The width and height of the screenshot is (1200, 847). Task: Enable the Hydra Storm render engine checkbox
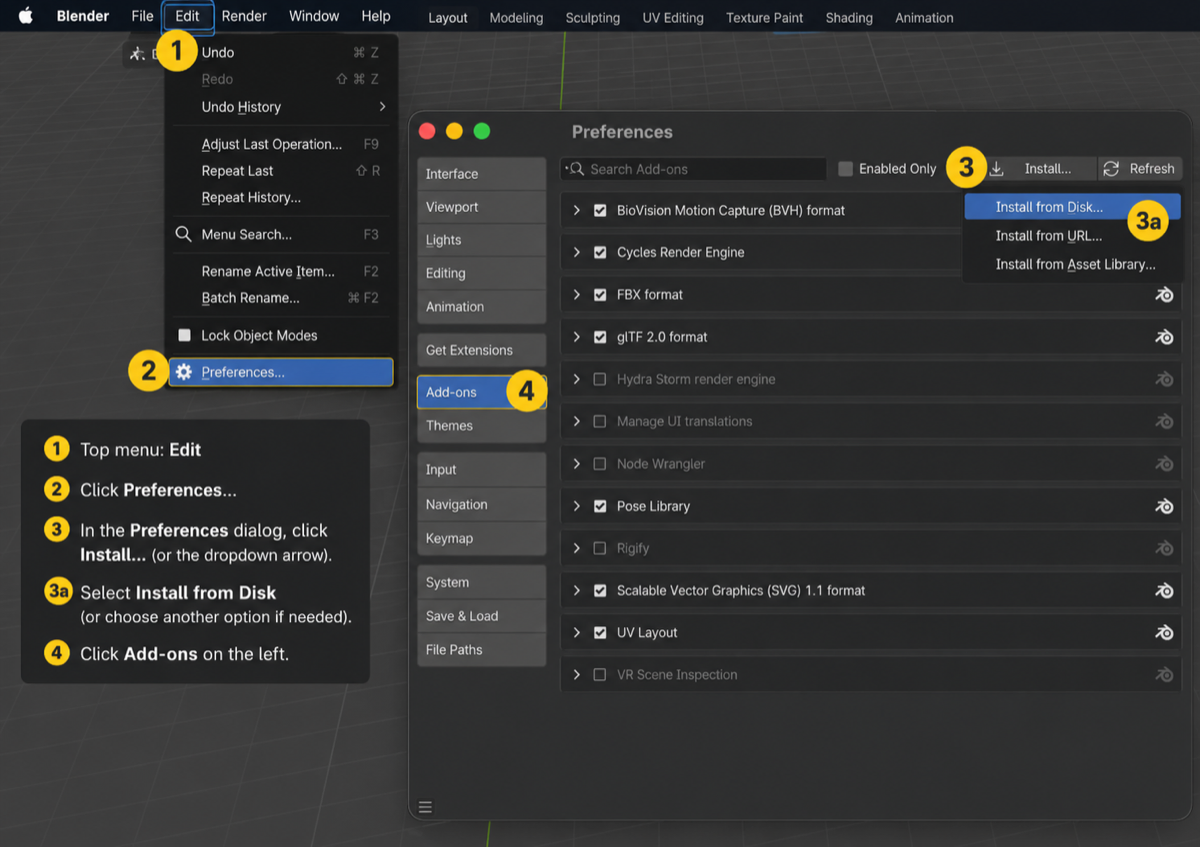click(x=600, y=379)
